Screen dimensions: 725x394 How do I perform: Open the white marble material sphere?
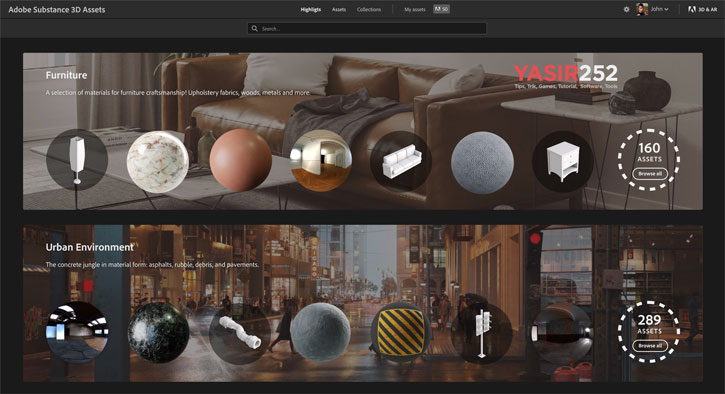pos(158,161)
